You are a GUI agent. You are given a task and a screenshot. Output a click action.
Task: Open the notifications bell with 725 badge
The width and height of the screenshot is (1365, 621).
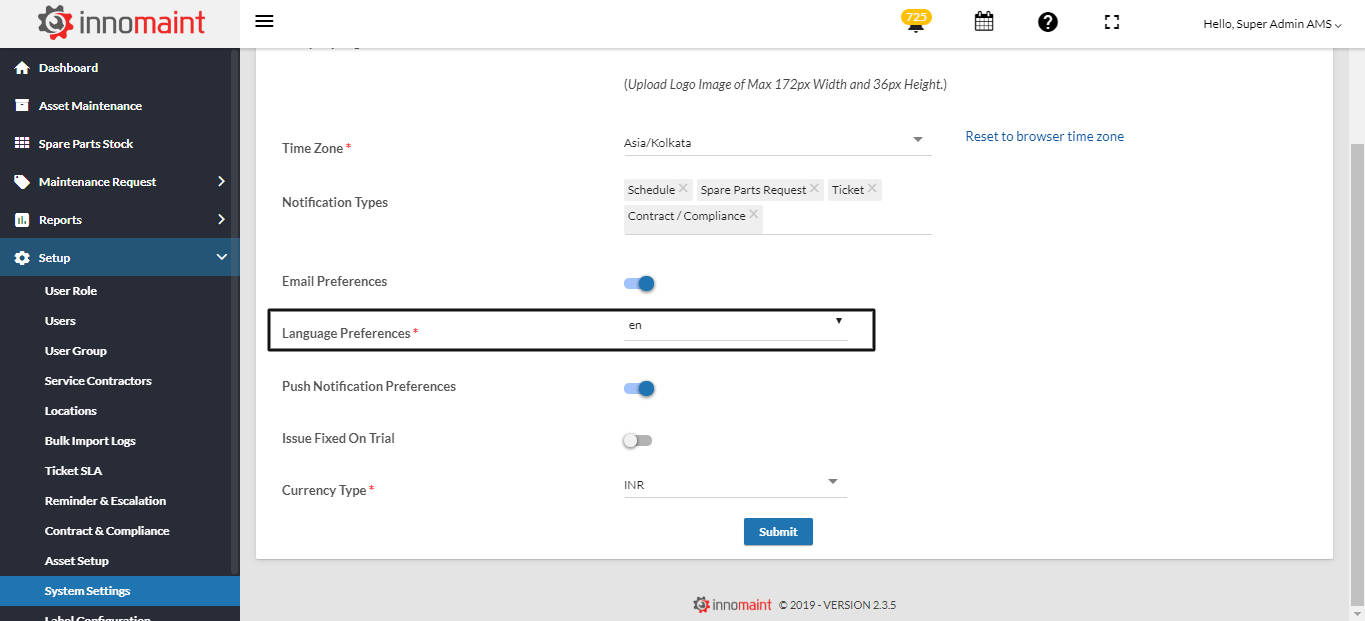tap(915, 23)
